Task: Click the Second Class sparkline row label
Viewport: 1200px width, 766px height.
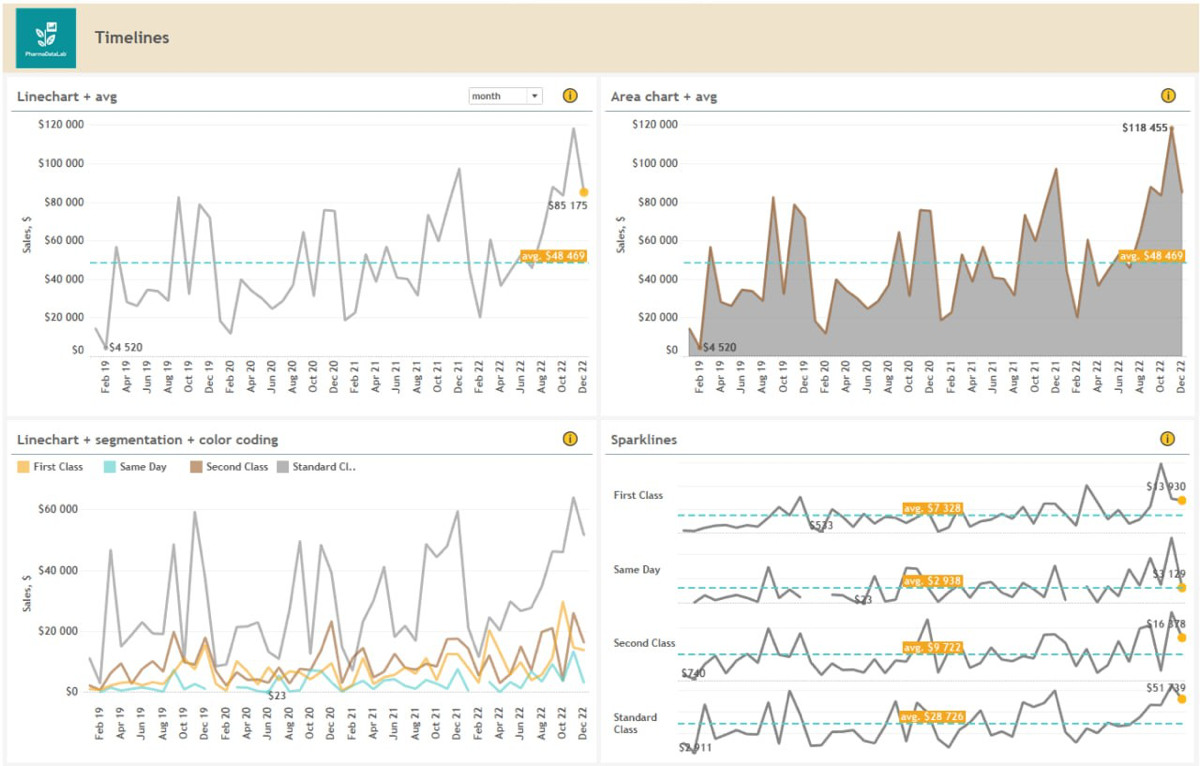Action: 644,643
